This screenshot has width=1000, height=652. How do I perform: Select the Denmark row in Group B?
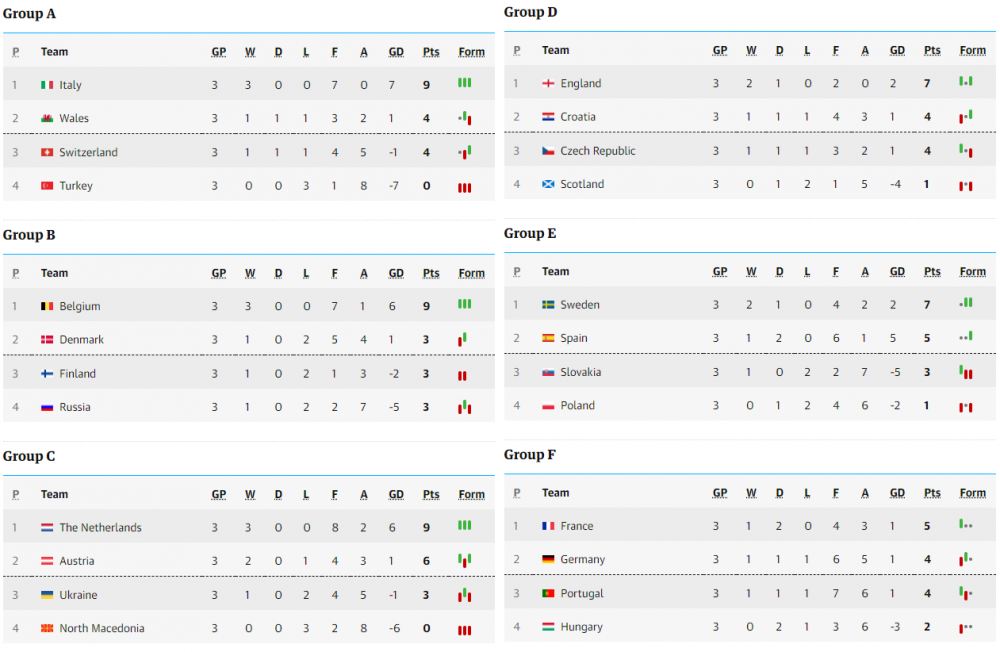point(249,339)
